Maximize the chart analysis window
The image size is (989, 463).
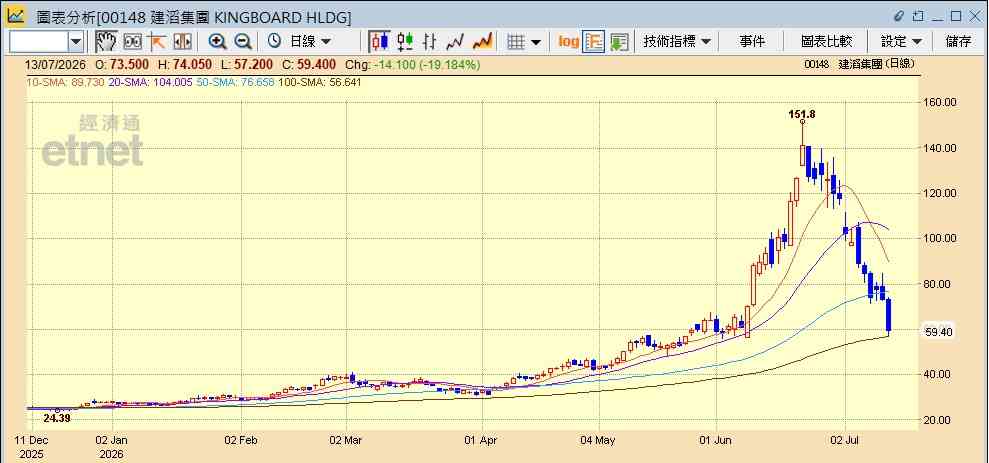956,16
